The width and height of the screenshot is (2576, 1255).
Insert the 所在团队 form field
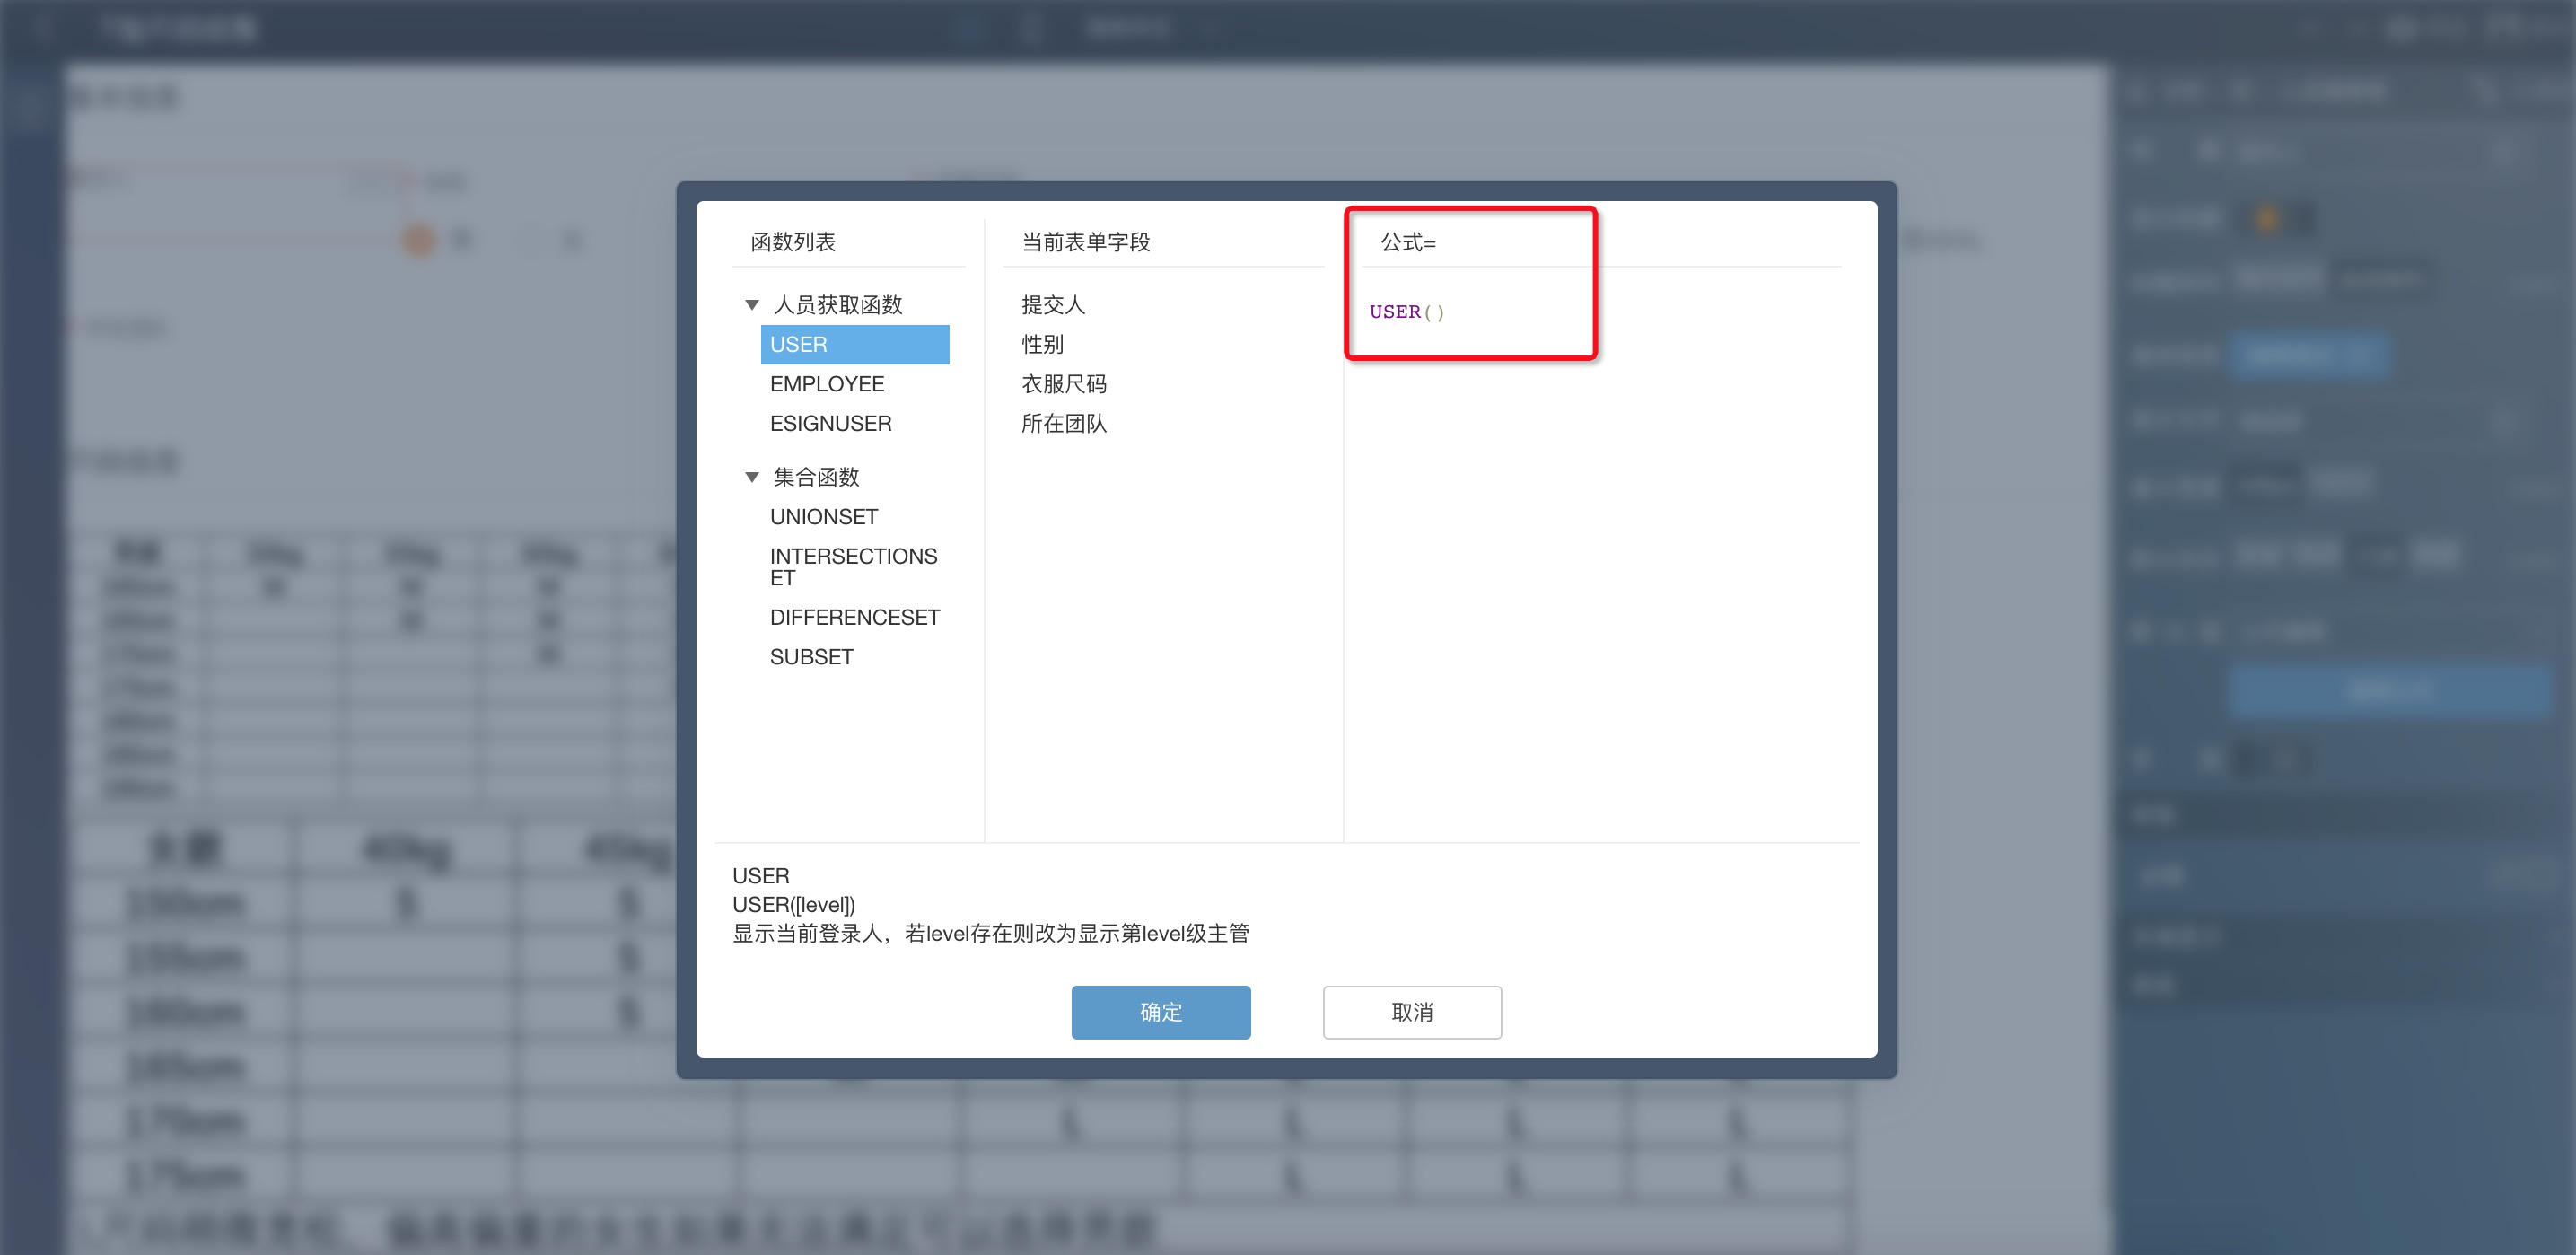tap(1063, 424)
